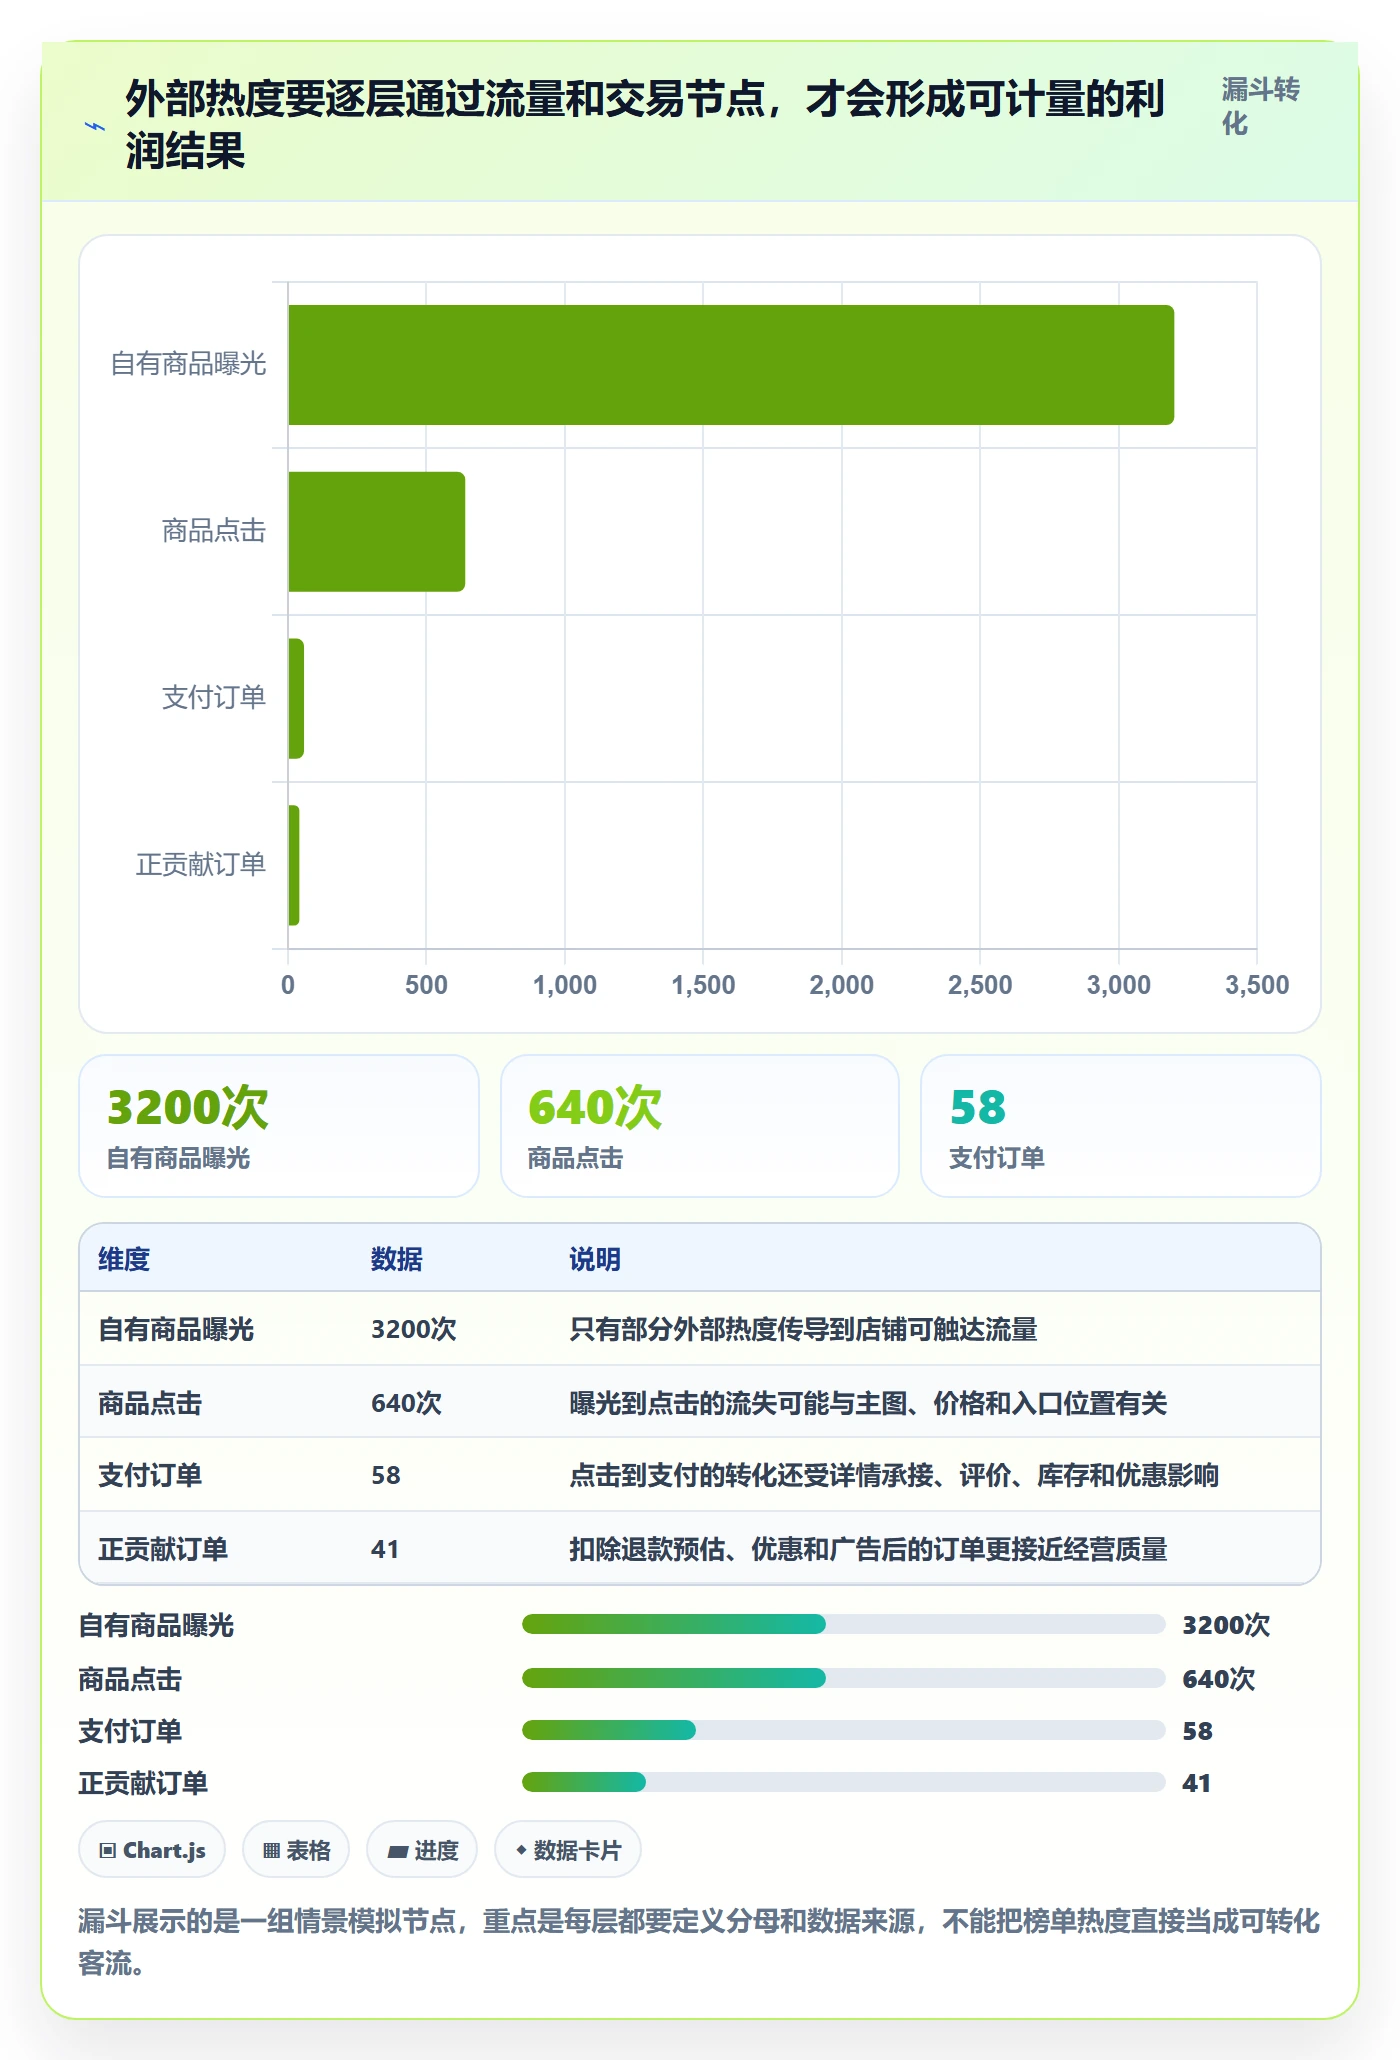Click the 漏斗转化 tag in header
The width and height of the screenshot is (1400, 2060).
coord(1260,106)
